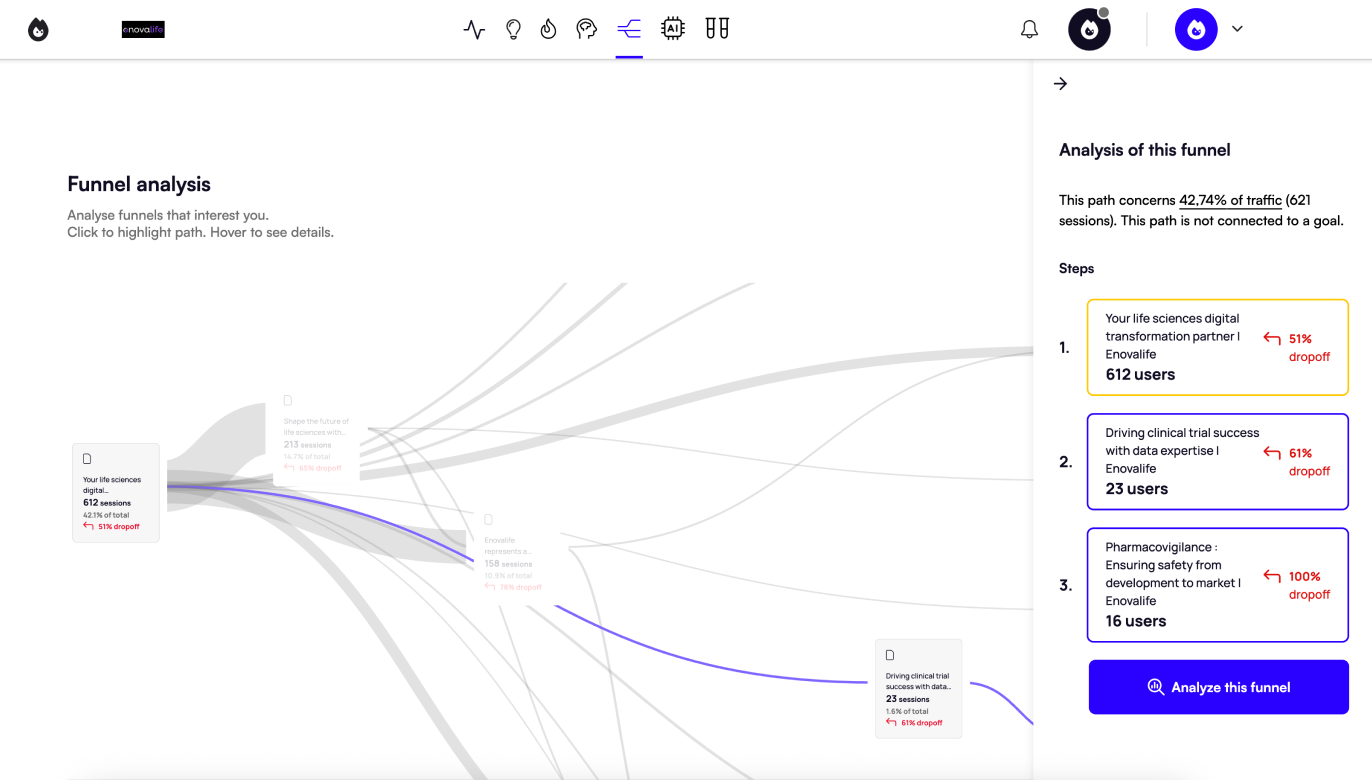Open the test tubes experiments icon

click(717, 29)
